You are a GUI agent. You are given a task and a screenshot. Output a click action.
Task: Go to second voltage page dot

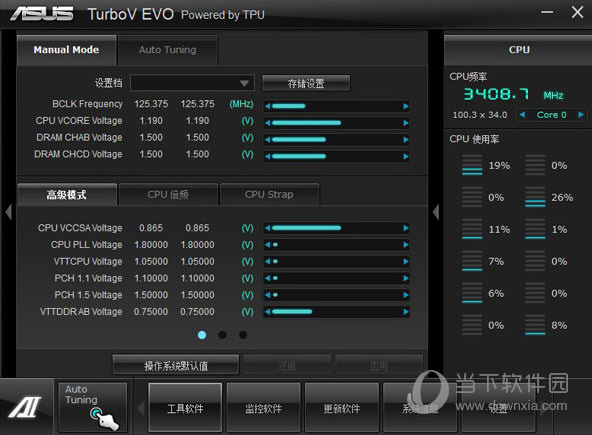click(222, 335)
